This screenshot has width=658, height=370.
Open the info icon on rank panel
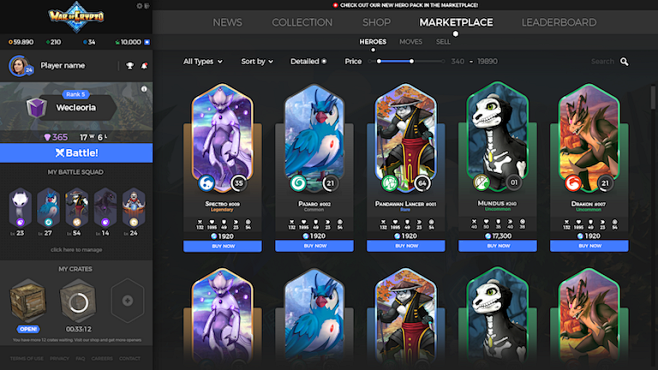point(144,89)
